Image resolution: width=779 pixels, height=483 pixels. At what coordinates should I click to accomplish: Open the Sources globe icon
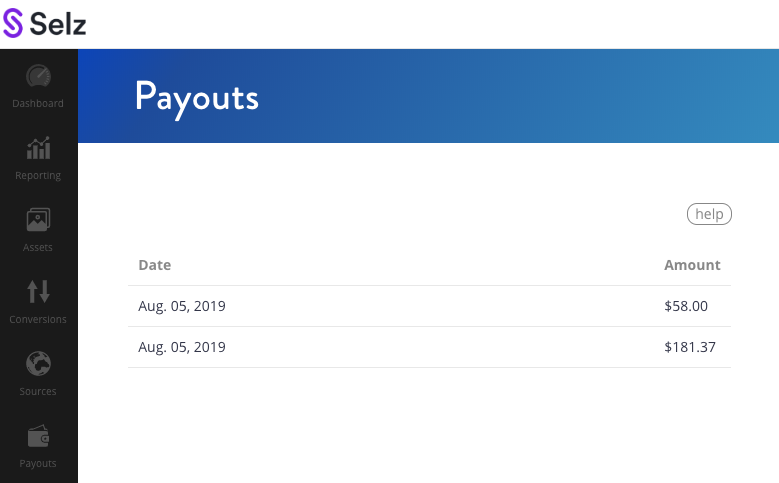tap(38, 364)
